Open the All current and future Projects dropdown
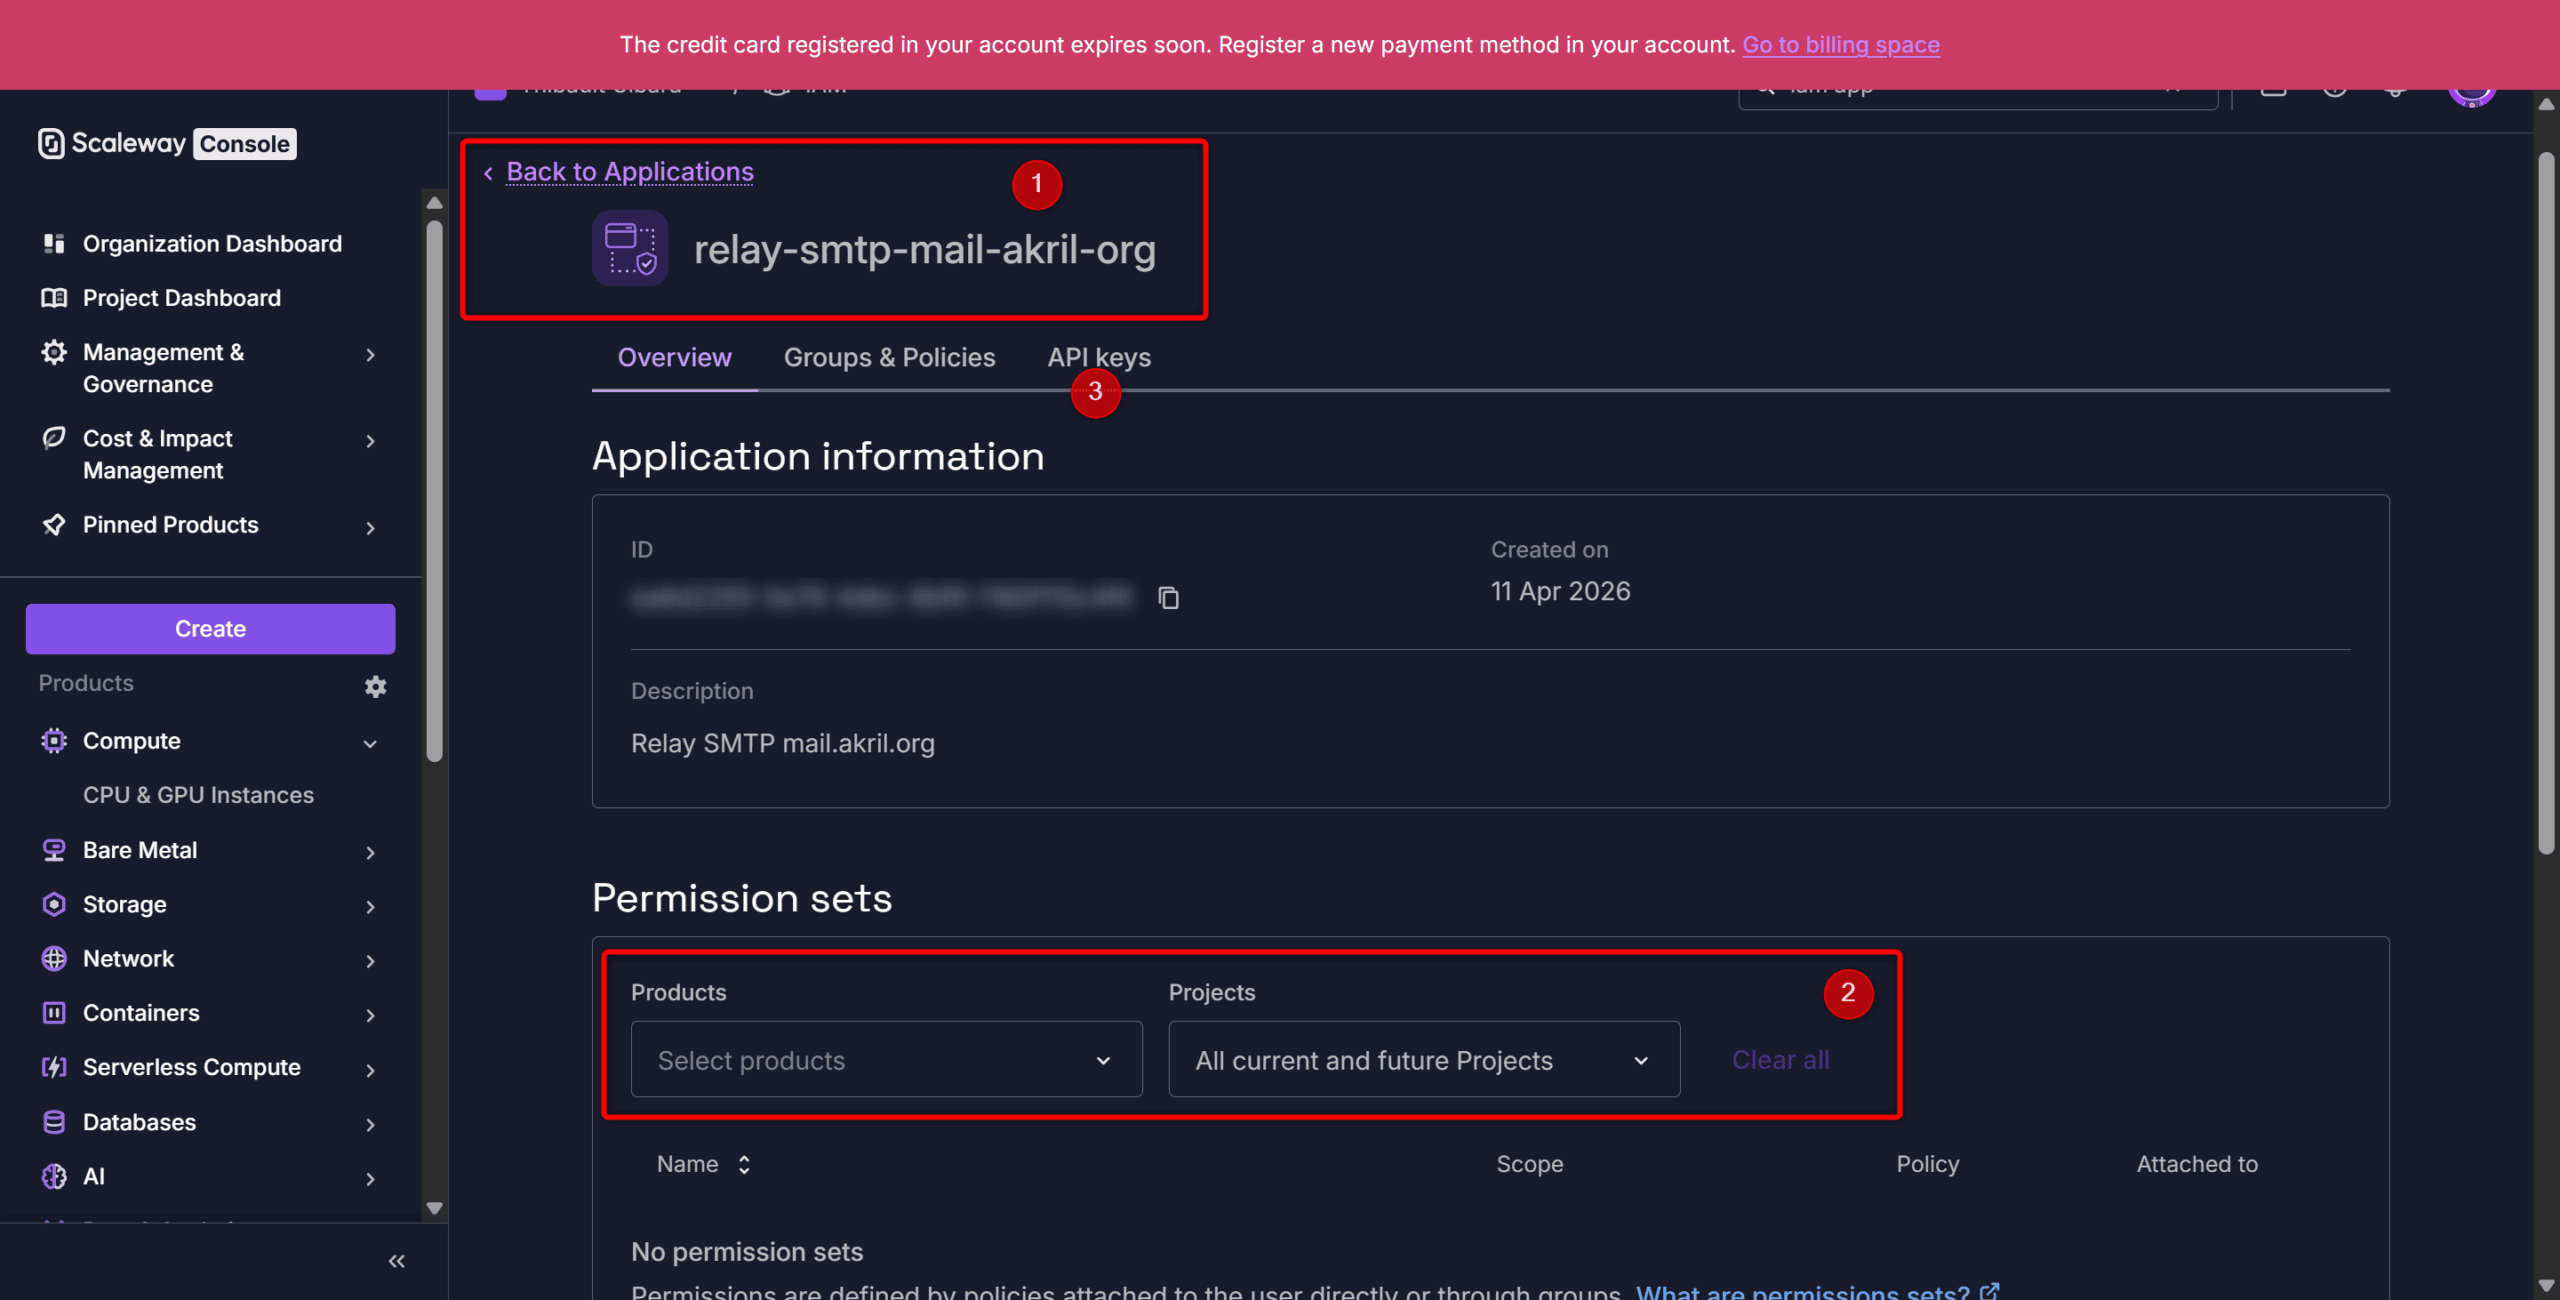The image size is (2560, 1300). 1423,1060
